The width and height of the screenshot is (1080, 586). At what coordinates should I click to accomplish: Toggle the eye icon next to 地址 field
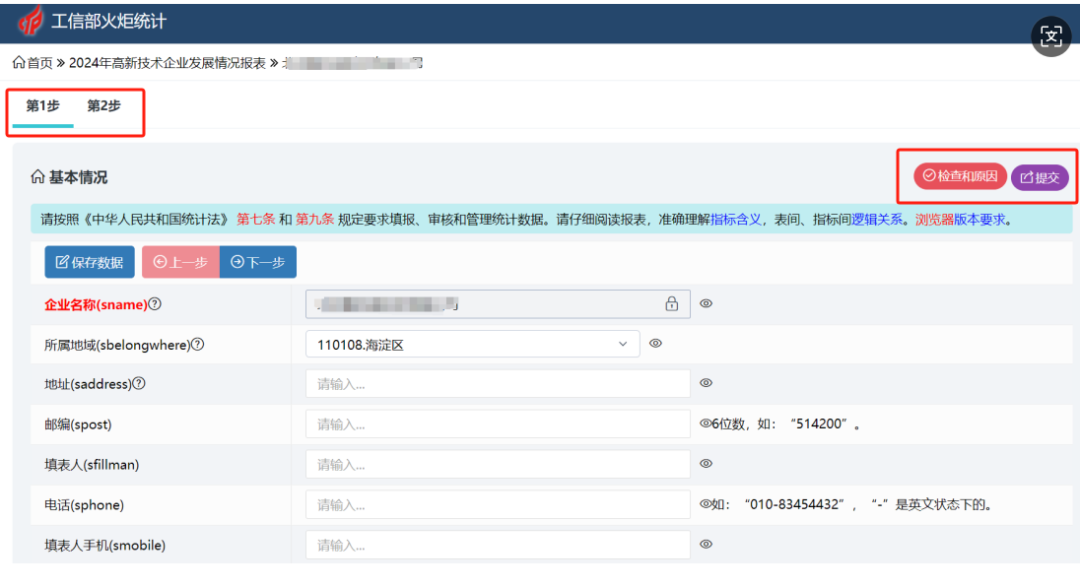pos(706,383)
